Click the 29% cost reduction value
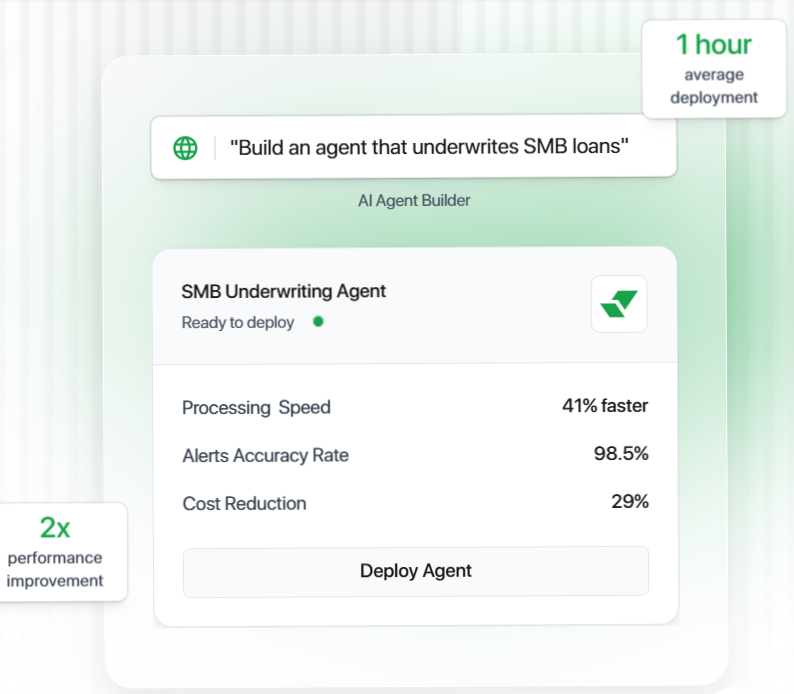This screenshot has height=694, width=794. [630, 502]
